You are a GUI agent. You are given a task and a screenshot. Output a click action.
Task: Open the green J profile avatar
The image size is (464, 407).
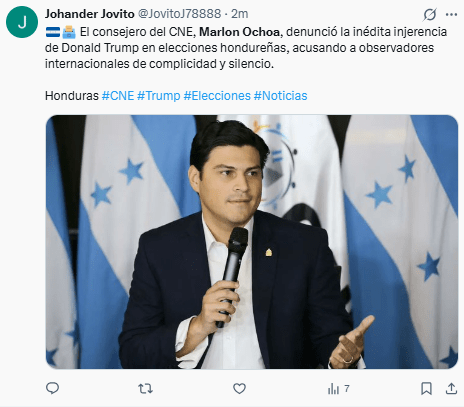22,22
